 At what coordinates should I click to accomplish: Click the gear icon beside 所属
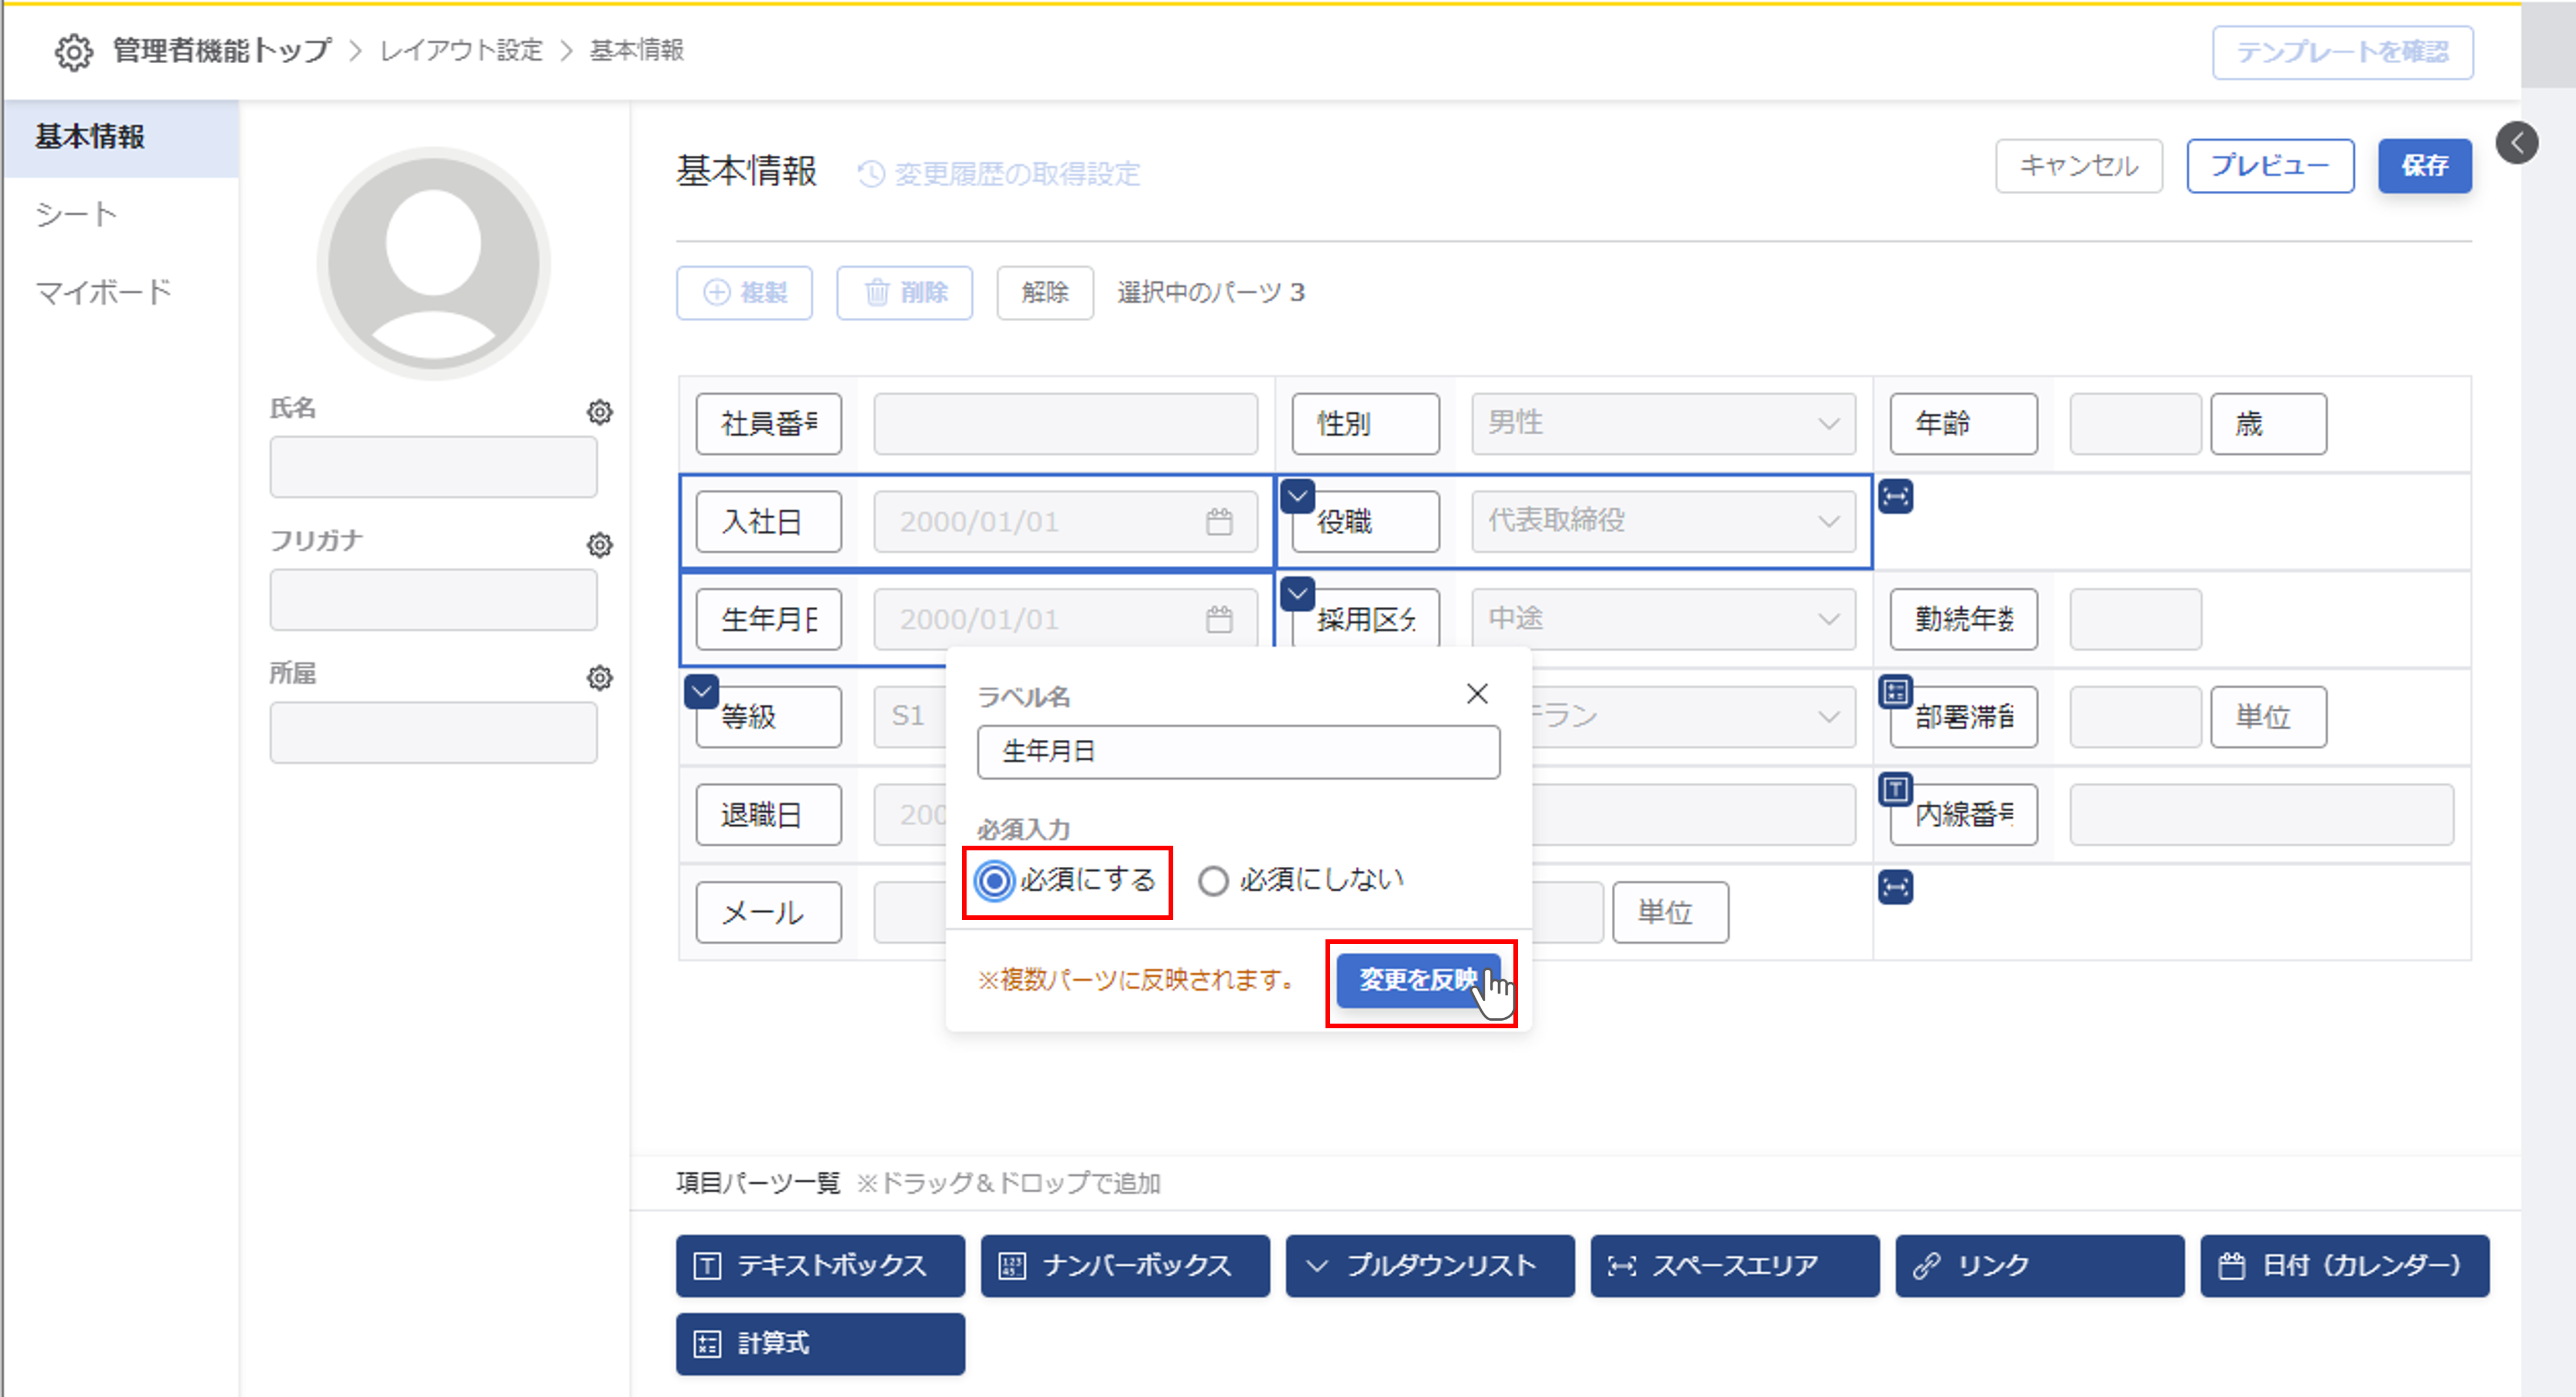pos(599,678)
